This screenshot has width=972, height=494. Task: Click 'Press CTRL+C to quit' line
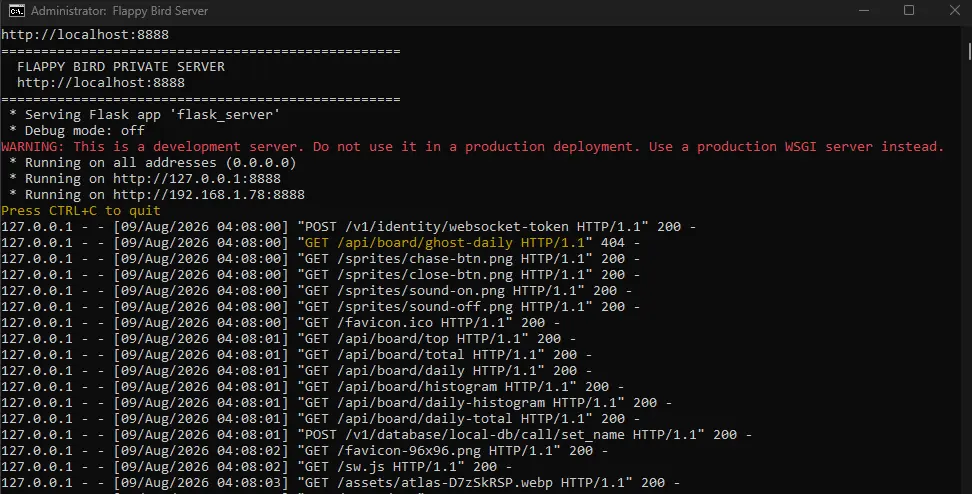[x=81, y=211]
